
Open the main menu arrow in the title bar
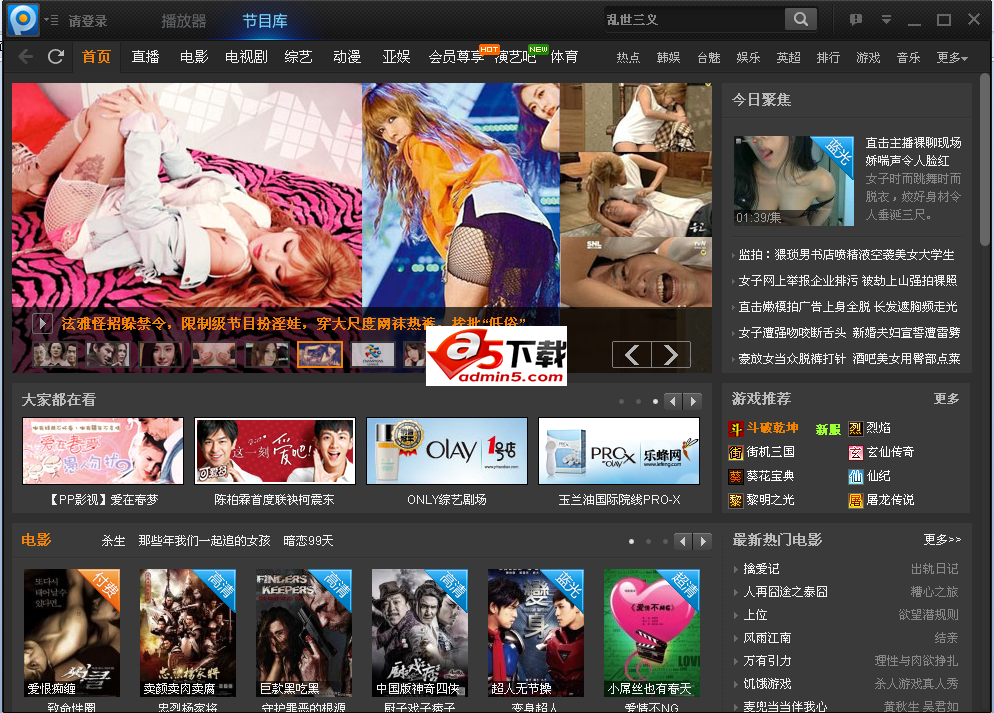(887, 18)
